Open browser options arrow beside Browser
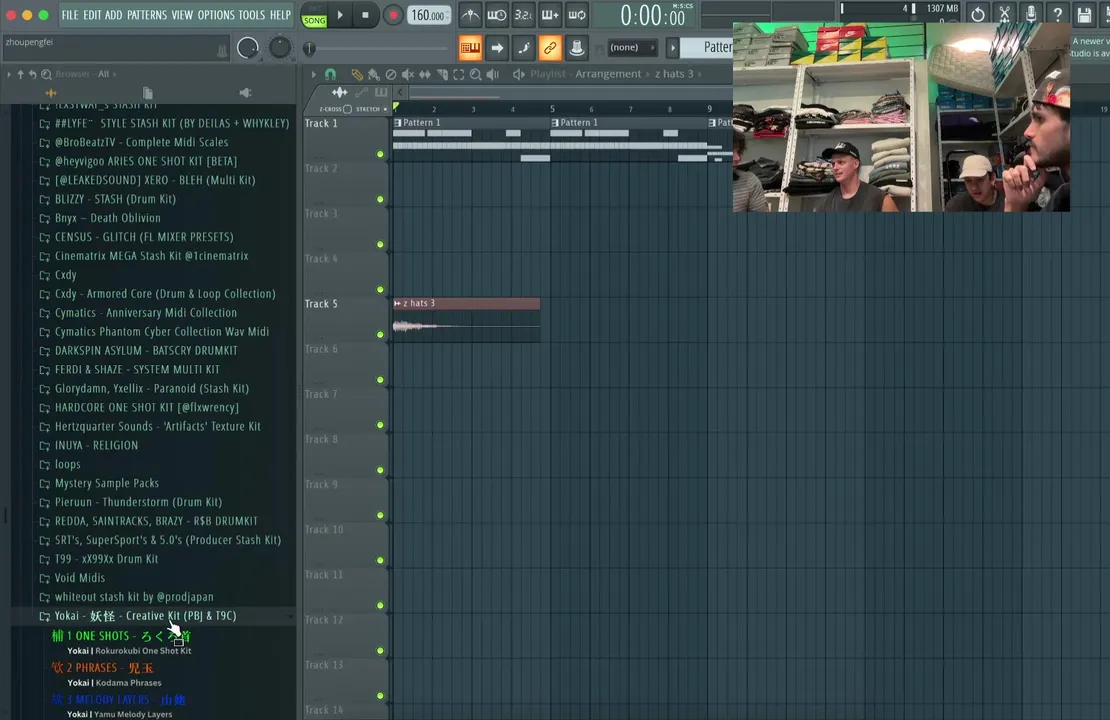This screenshot has width=1110, height=720. [8, 74]
